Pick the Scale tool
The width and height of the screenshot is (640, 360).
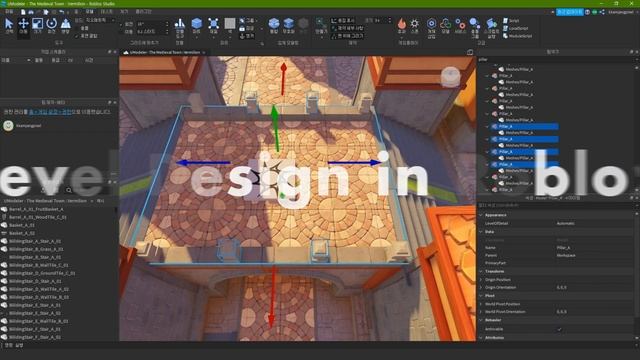(x=37, y=25)
